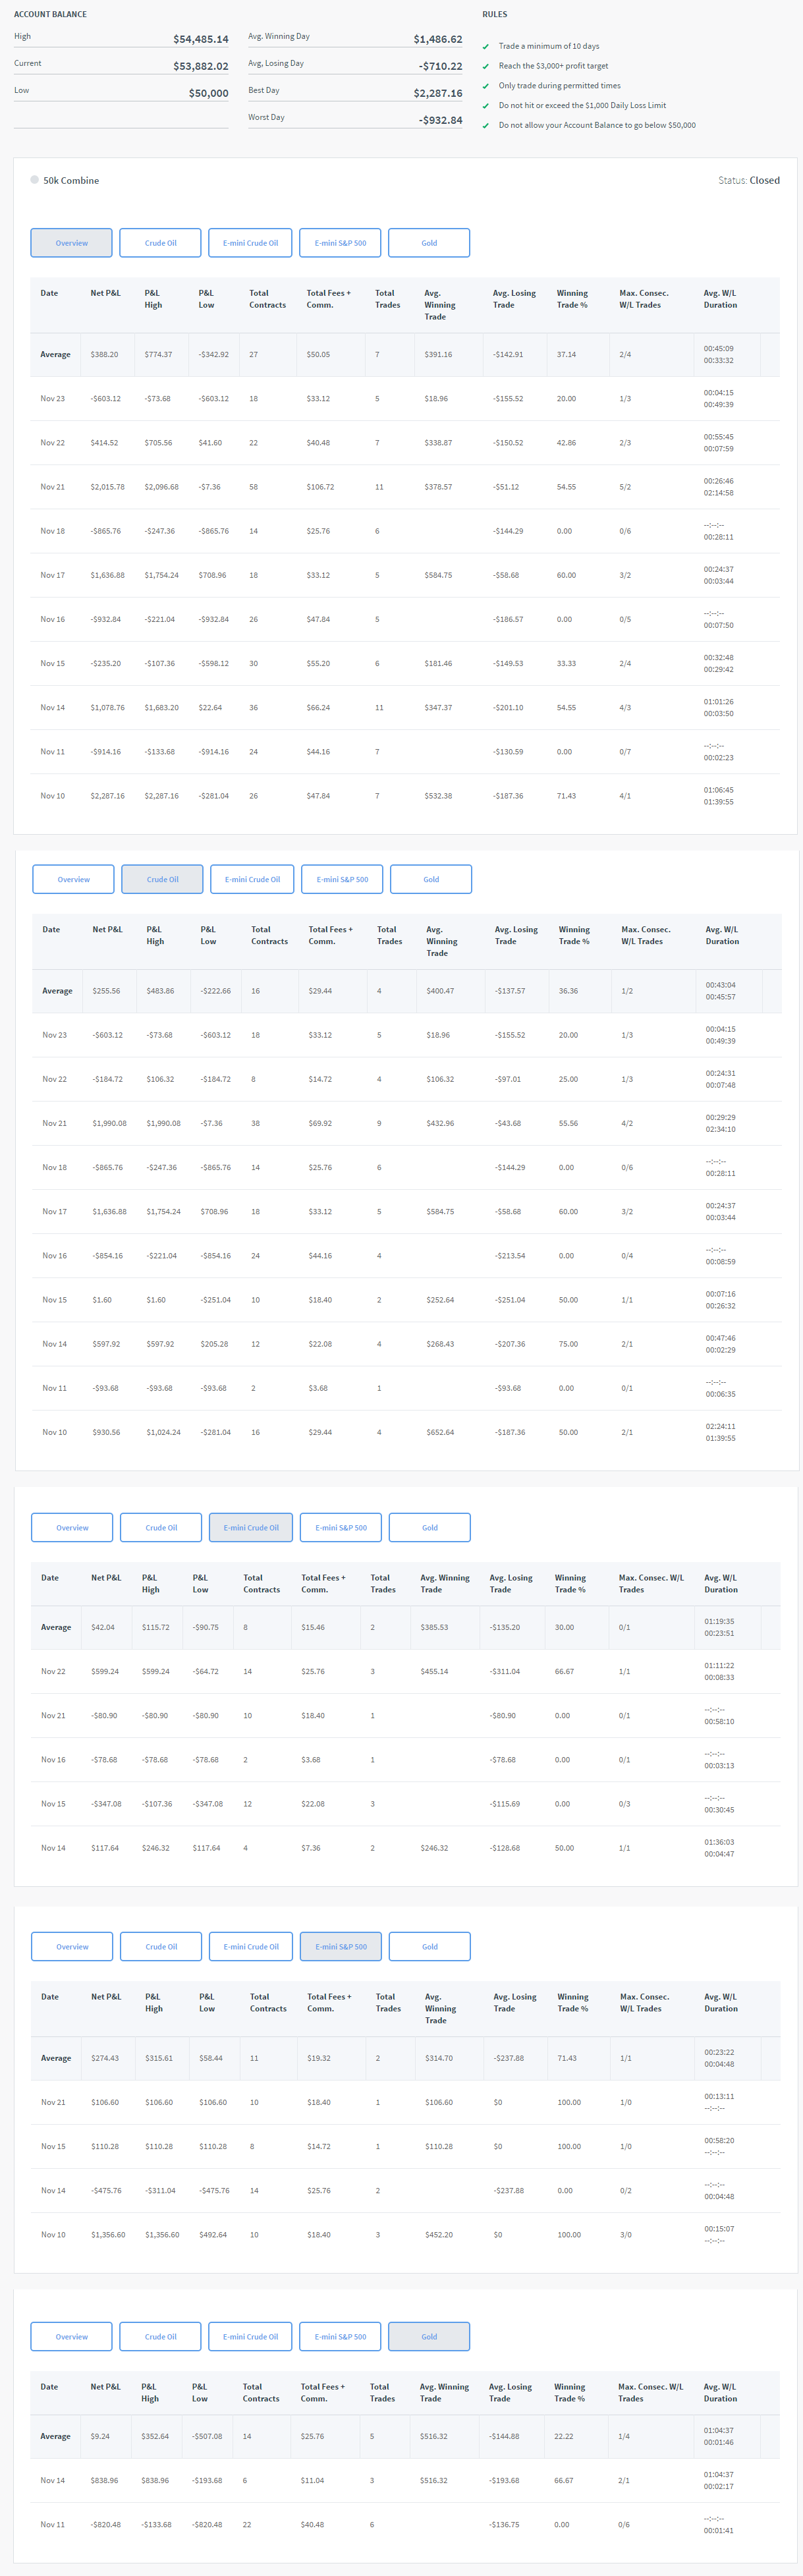This screenshot has height=2576, width=803.
Task: Click the "50k Combine" account title
Action: [x=71, y=181]
